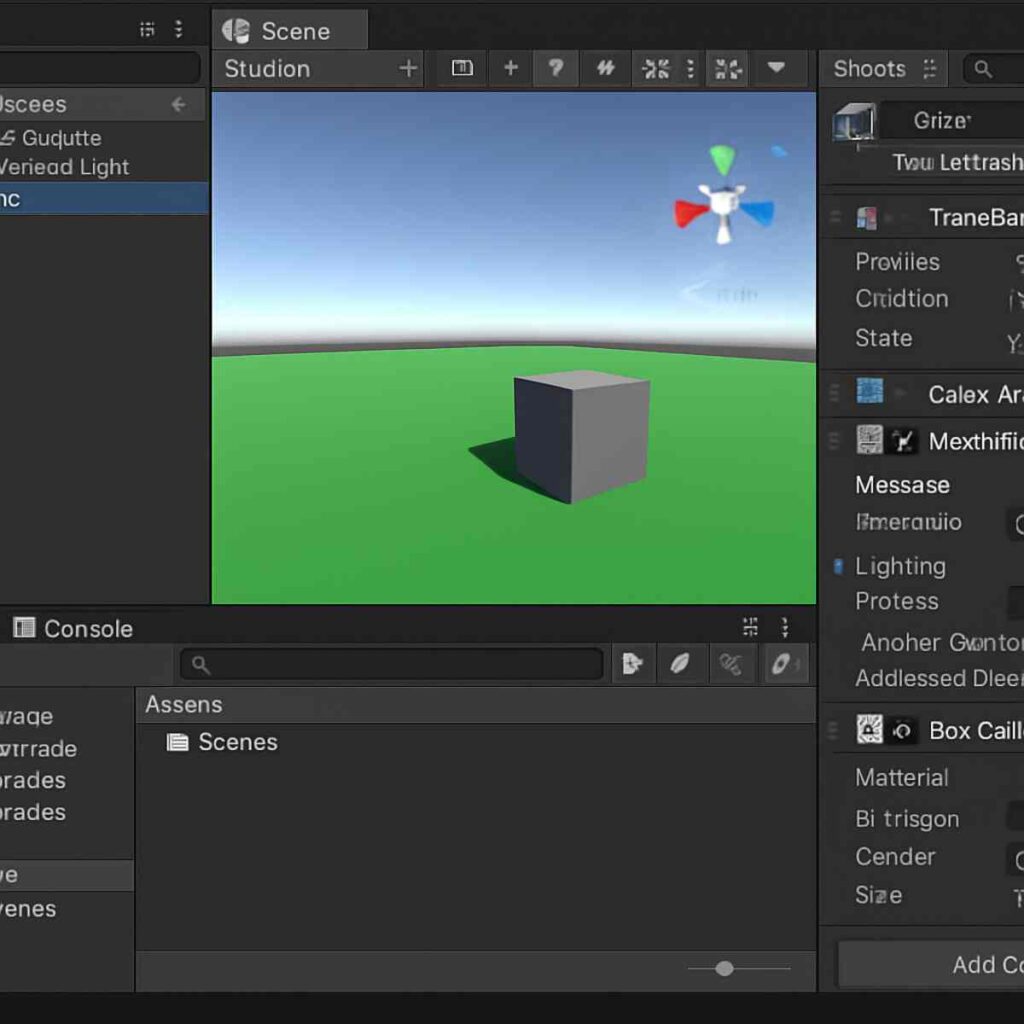Click the Shoots panel lock grid icon

(930, 69)
